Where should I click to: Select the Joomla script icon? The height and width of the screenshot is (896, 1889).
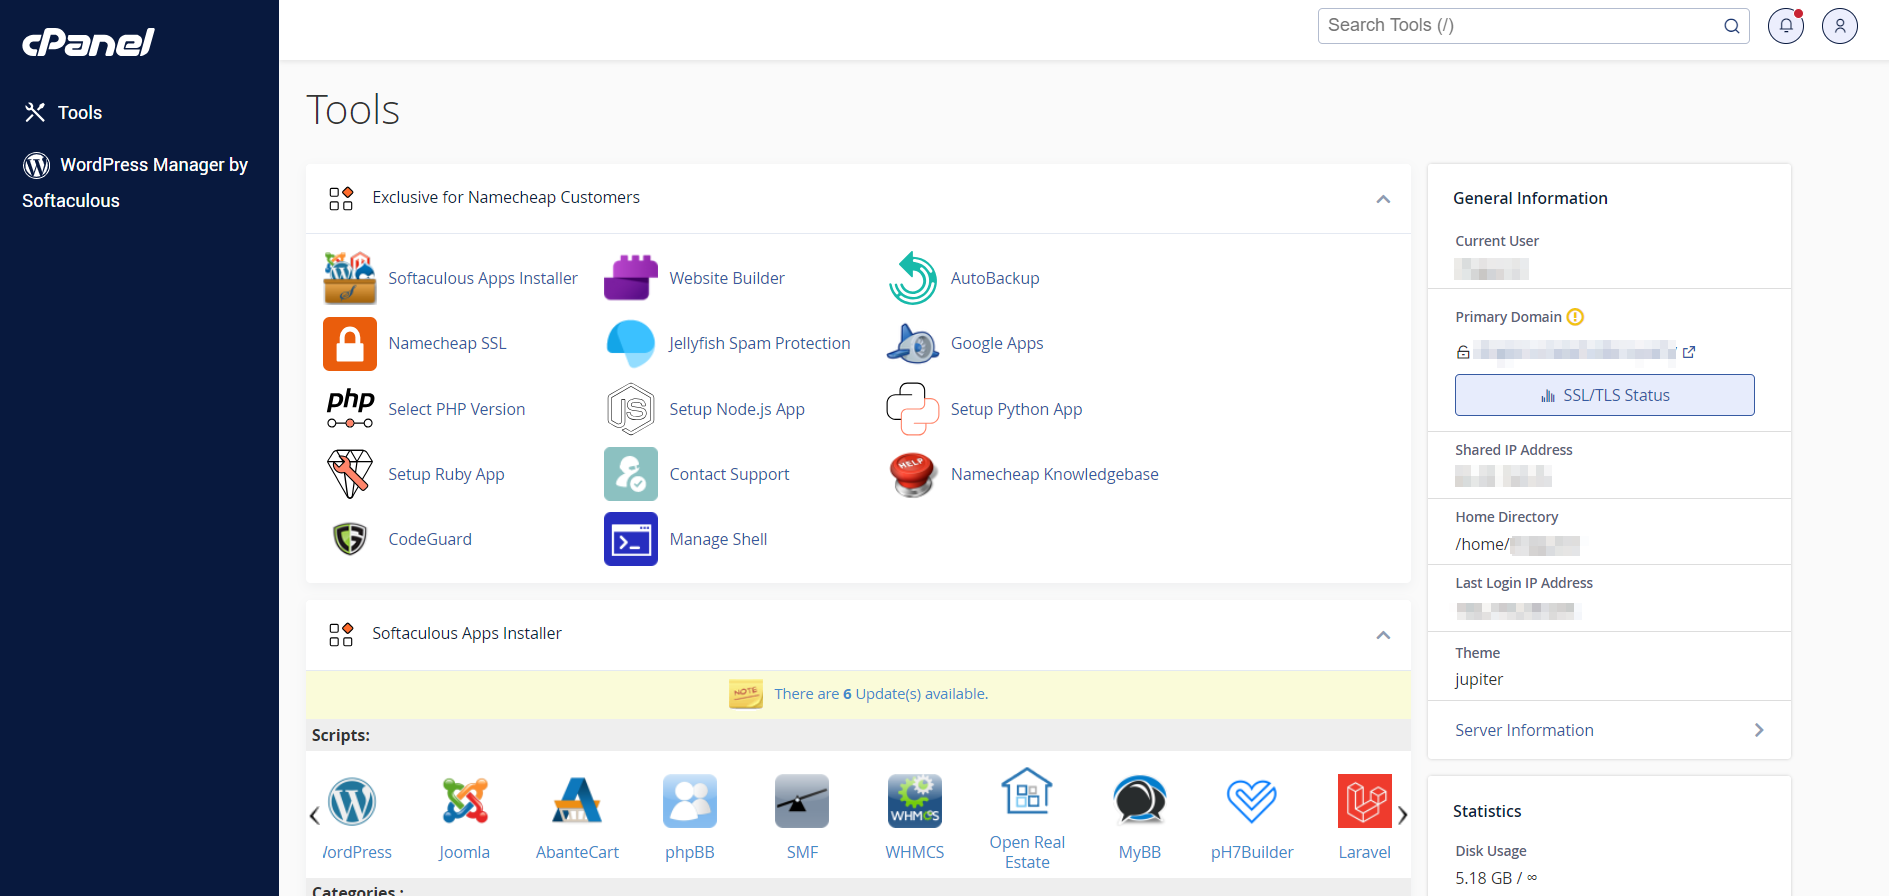tap(465, 801)
